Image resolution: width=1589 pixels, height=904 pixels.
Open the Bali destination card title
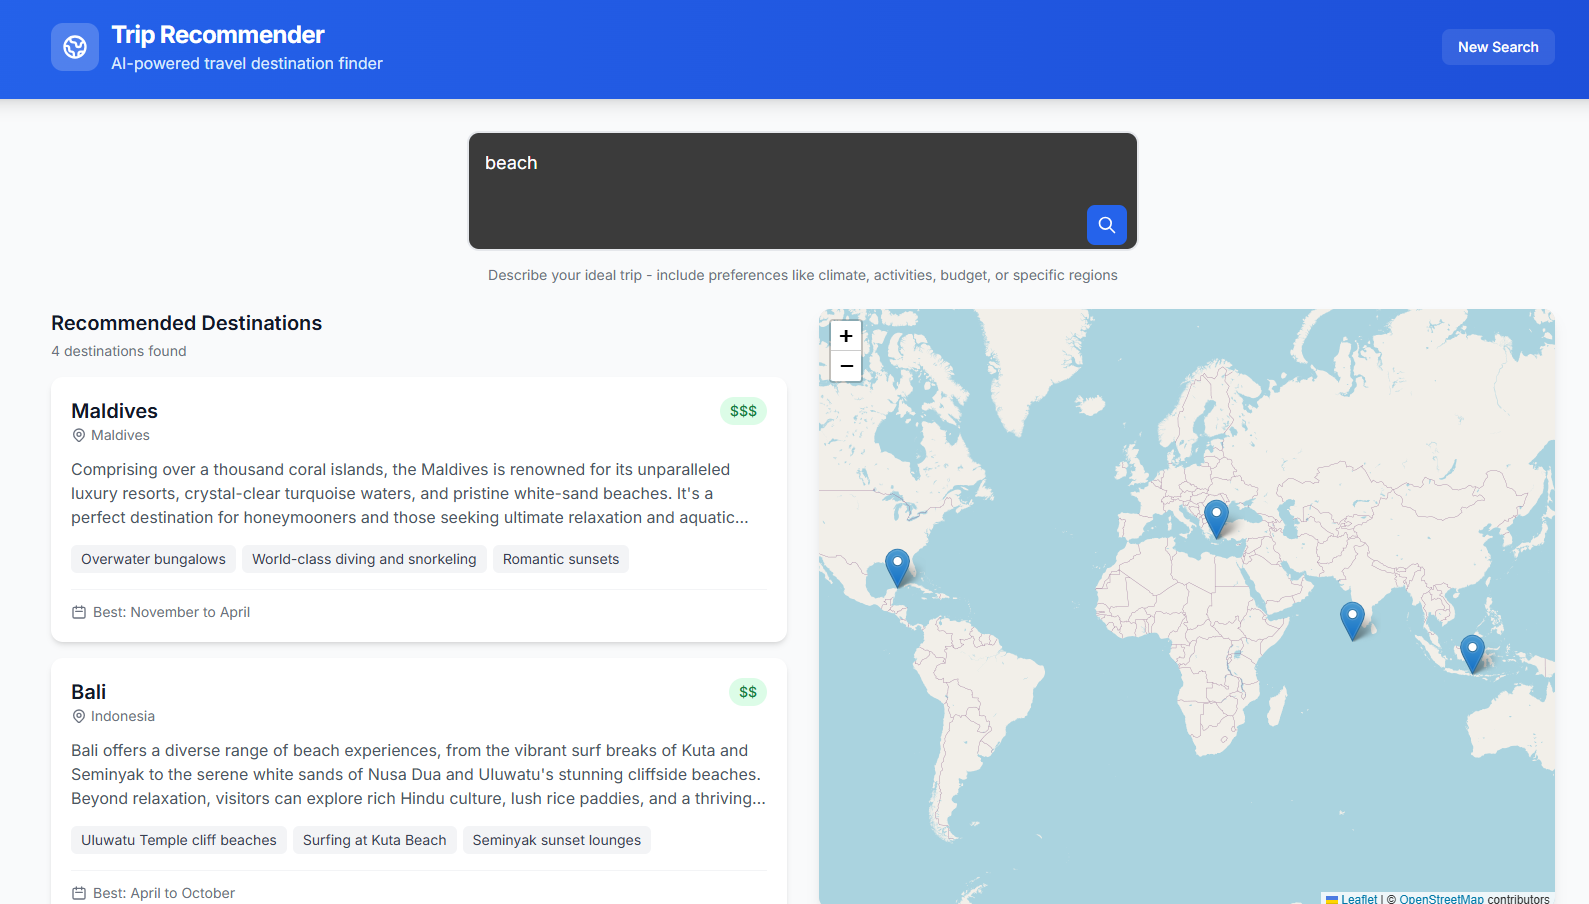(x=88, y=692)
